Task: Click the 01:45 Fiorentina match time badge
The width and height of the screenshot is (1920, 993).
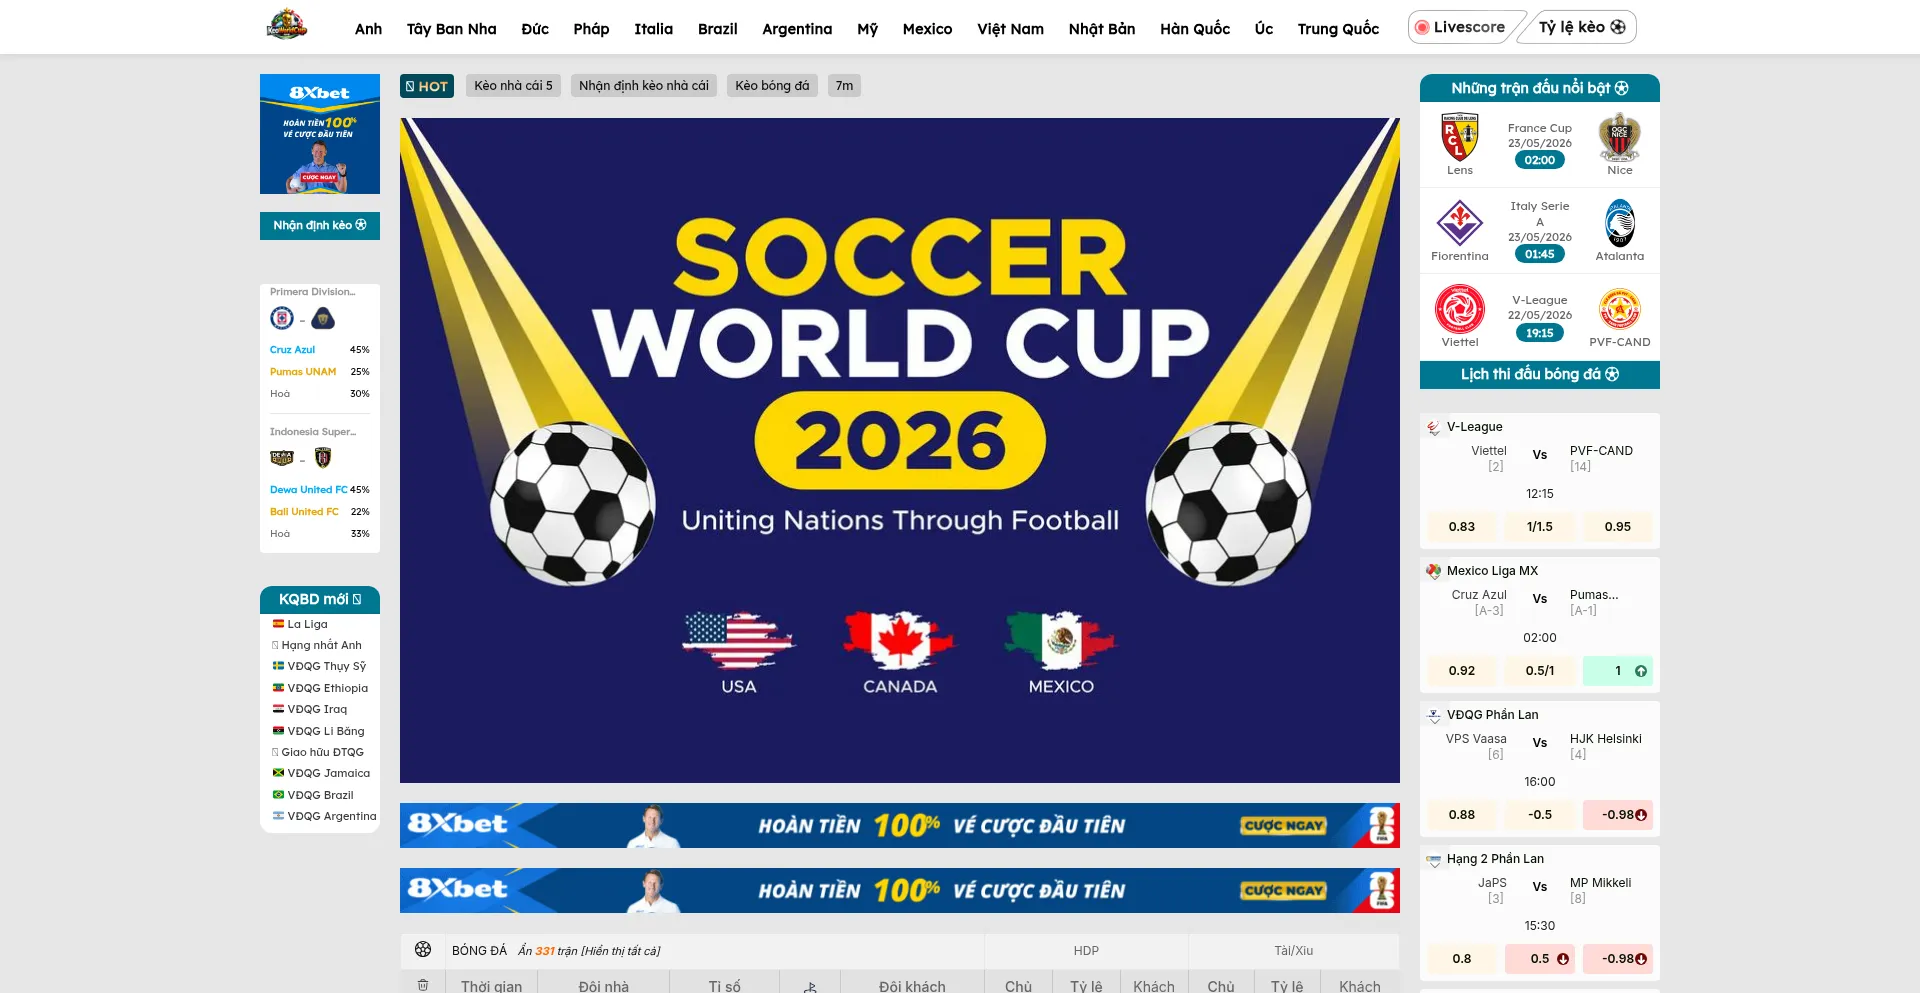Action: [1540, 254]
